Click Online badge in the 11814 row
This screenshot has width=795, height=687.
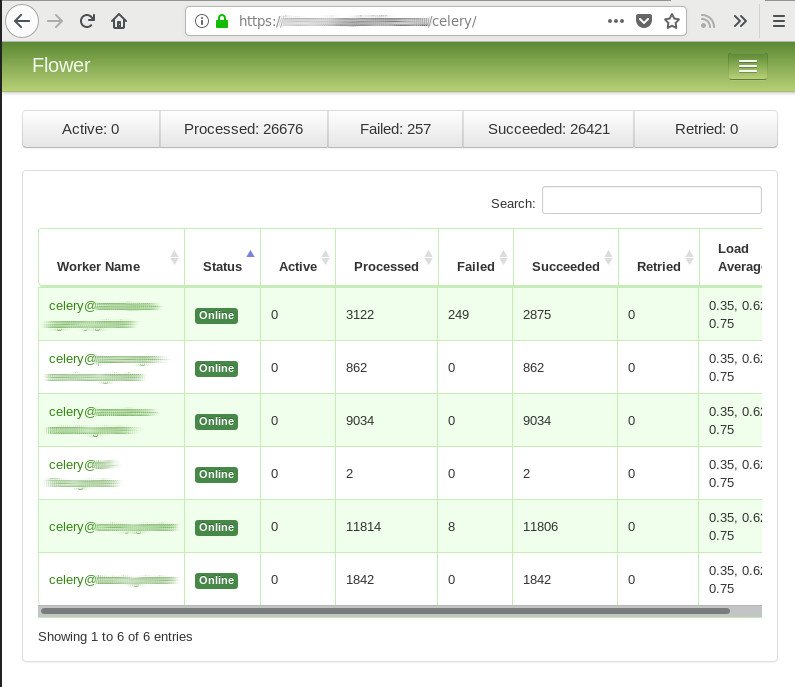[x=216, y=527]
